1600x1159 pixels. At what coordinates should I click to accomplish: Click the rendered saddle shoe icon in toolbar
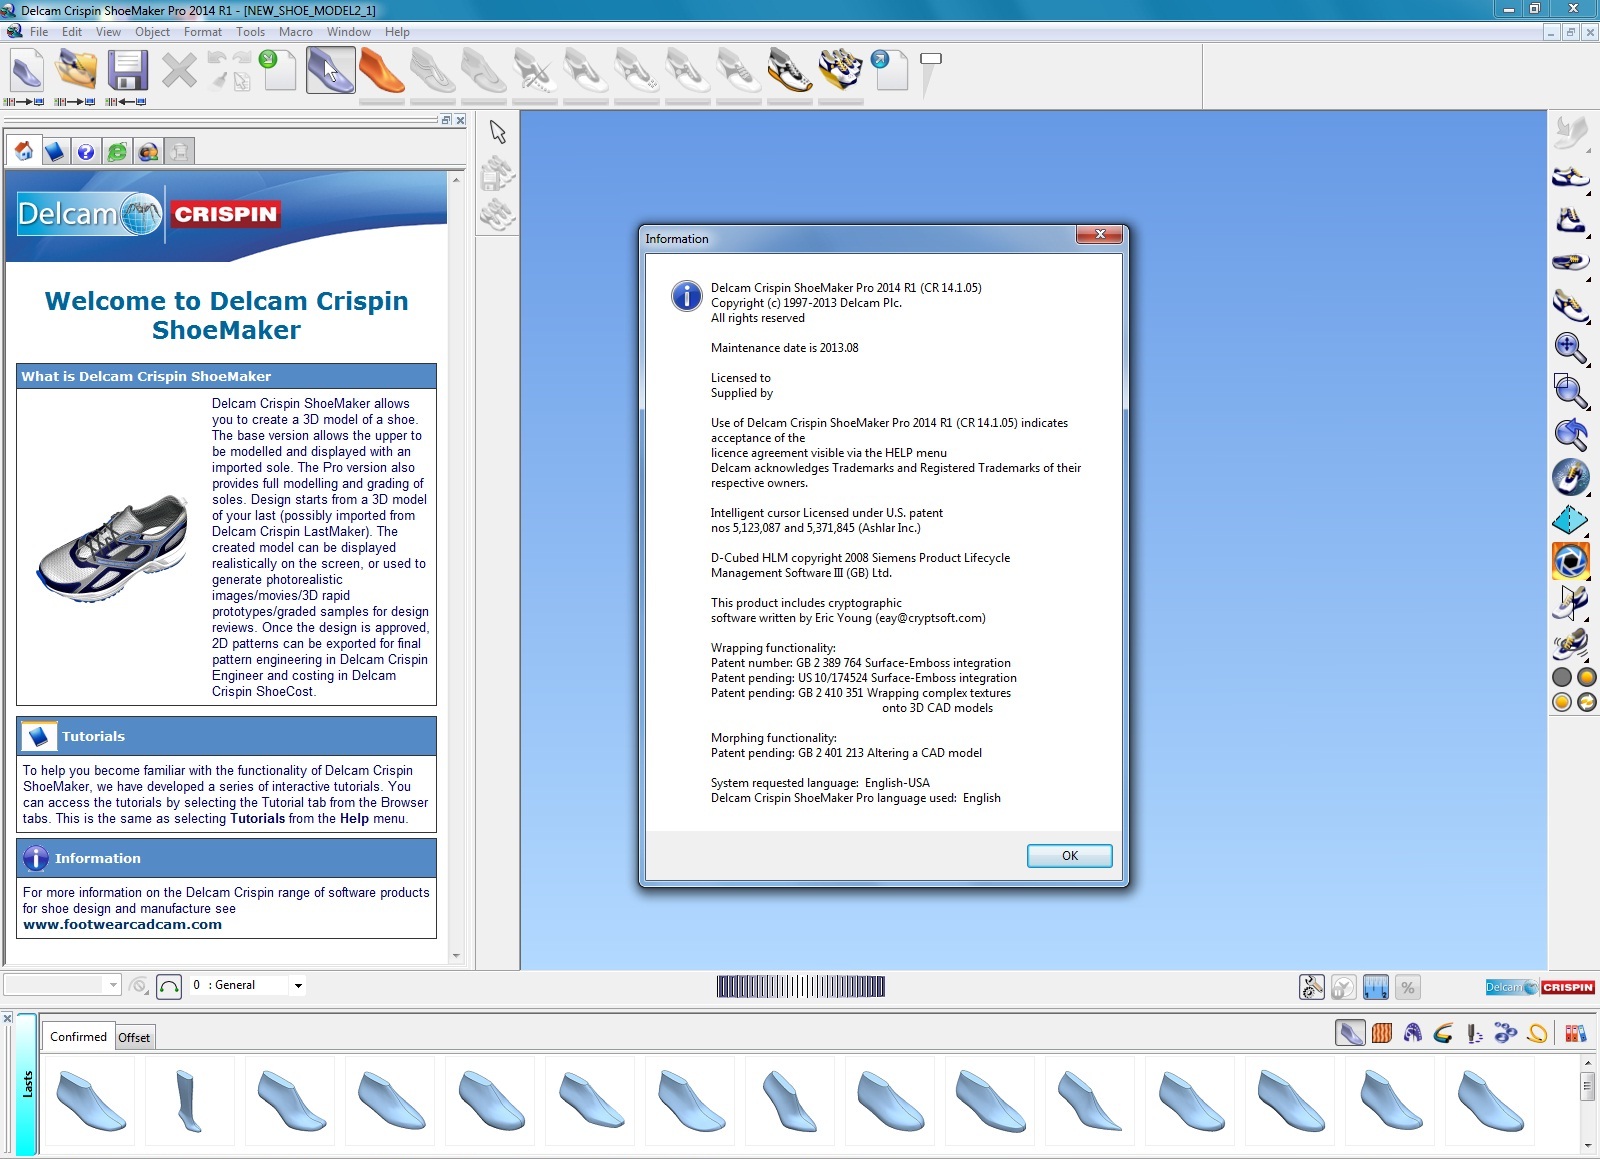coord(790,71)
